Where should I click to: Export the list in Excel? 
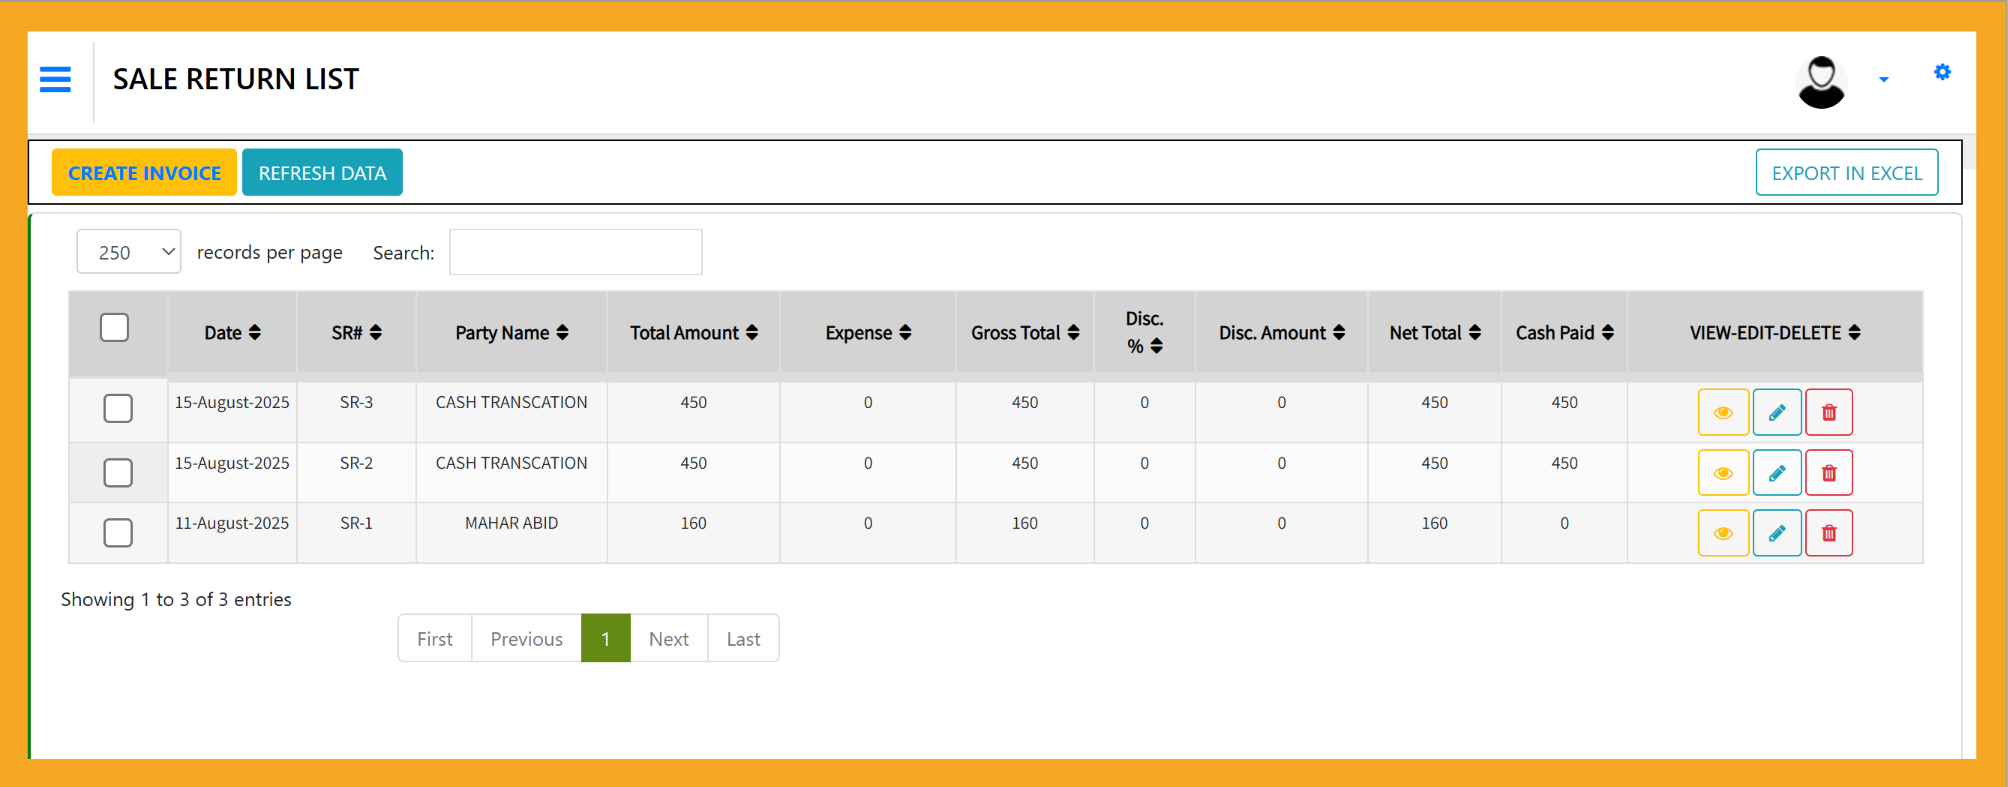(1846, 173)
